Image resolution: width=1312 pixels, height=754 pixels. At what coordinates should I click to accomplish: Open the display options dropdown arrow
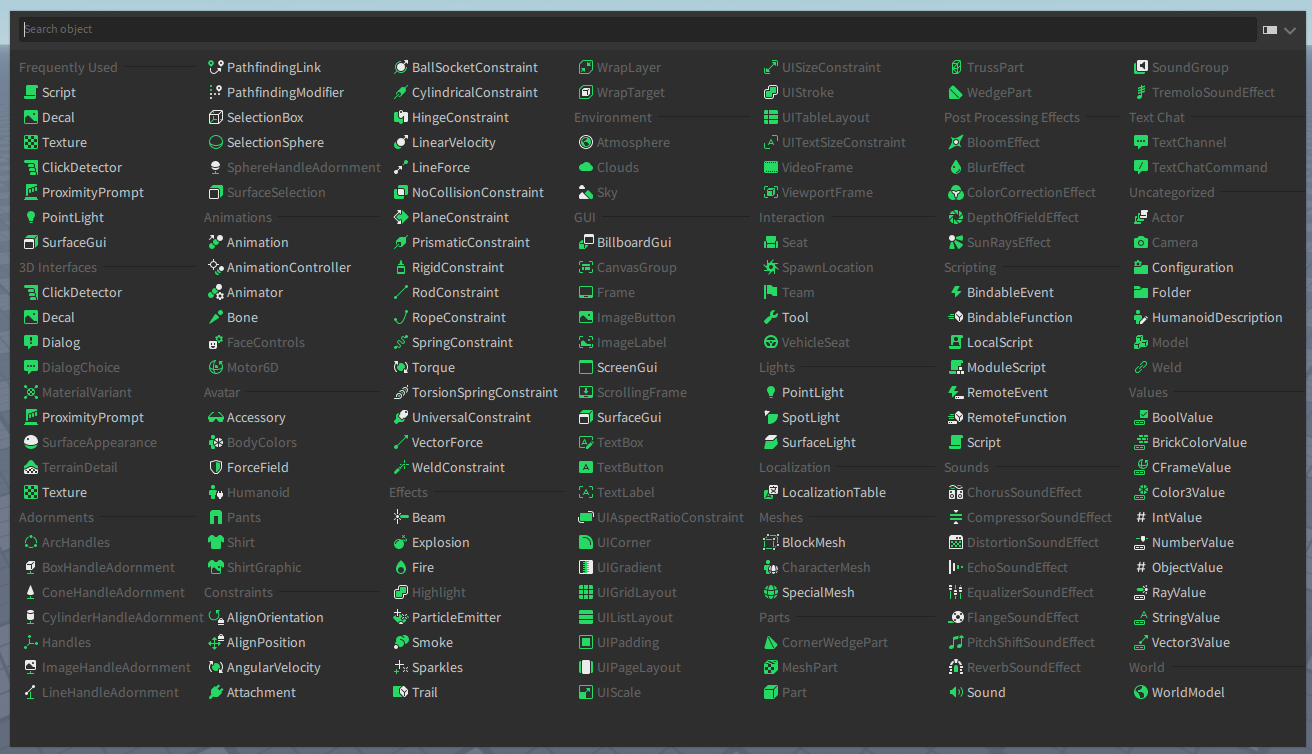[x=1293, y=29]
